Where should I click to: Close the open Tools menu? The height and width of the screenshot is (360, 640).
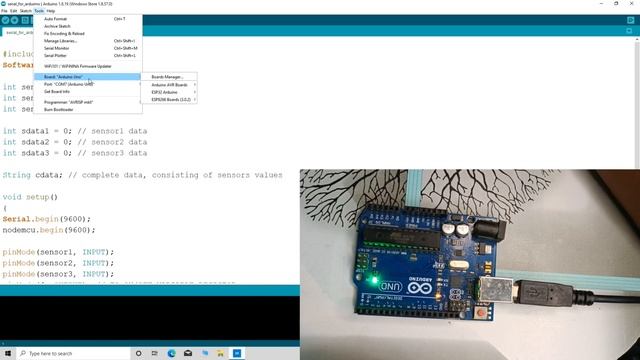pyautogui.click(x=39, y=11)
